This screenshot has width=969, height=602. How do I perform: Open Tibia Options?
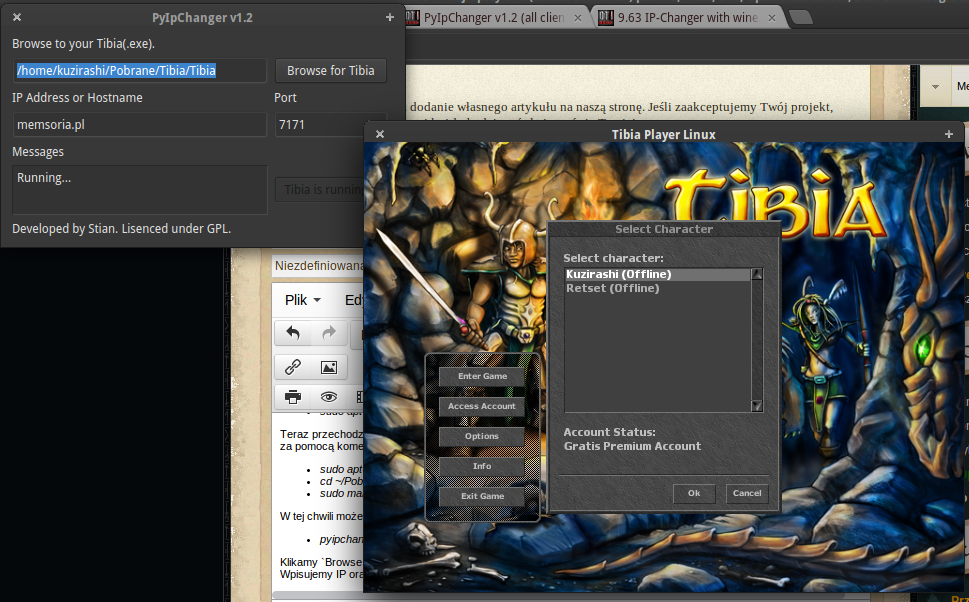482,436
